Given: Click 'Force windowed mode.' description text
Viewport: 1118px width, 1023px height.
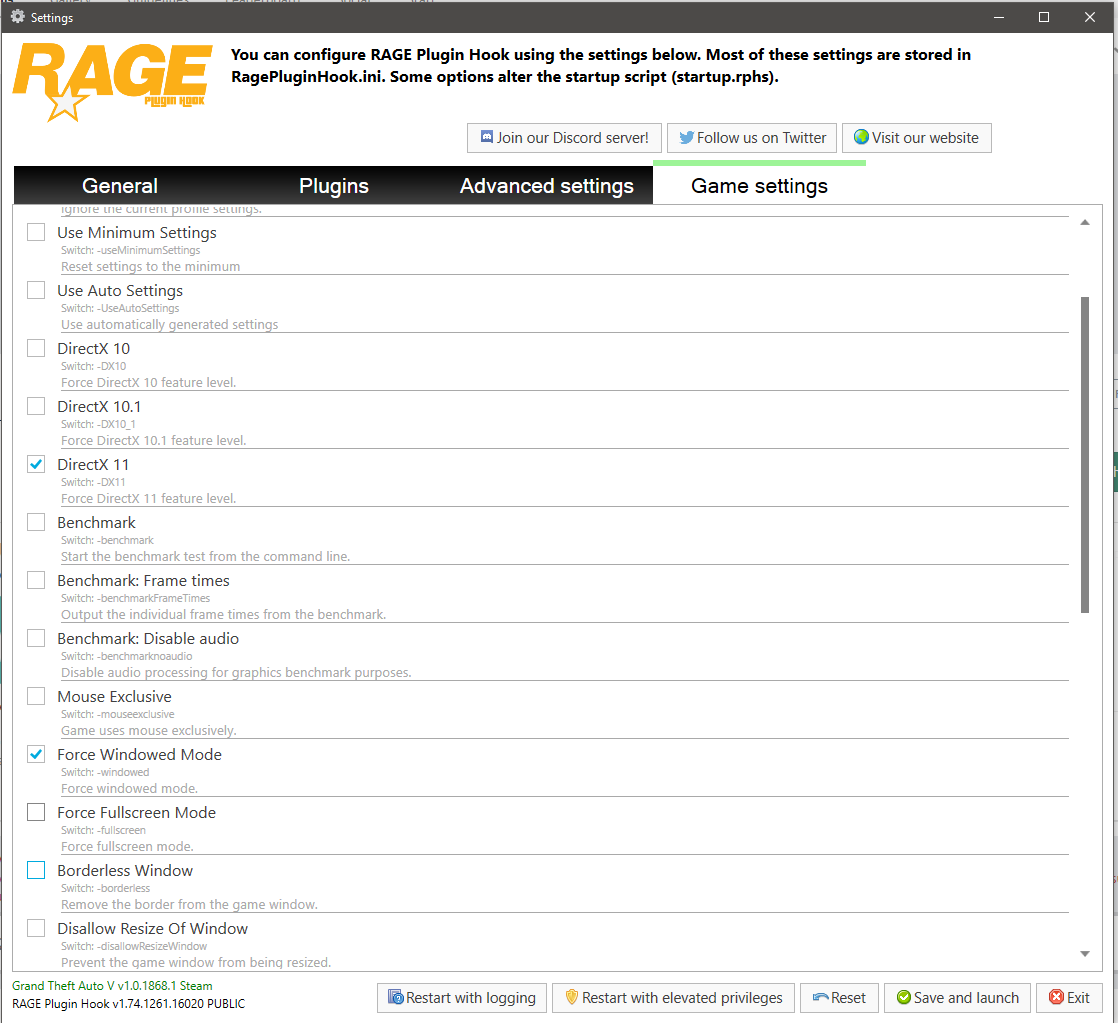Looking at the screenshot, I should coord(129,788).
